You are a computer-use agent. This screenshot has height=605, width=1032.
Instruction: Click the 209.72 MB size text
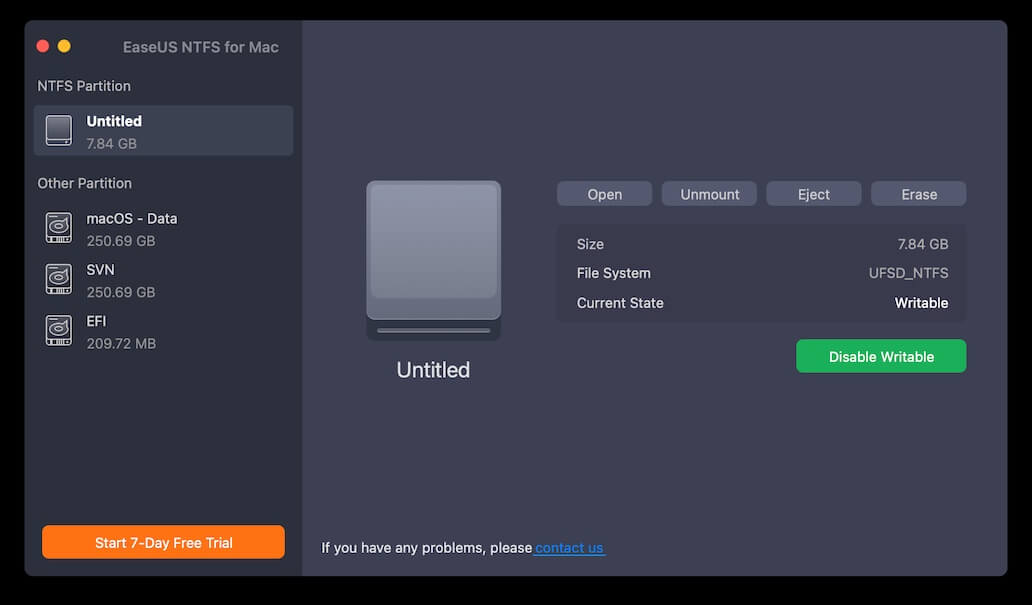coord(121,344)
